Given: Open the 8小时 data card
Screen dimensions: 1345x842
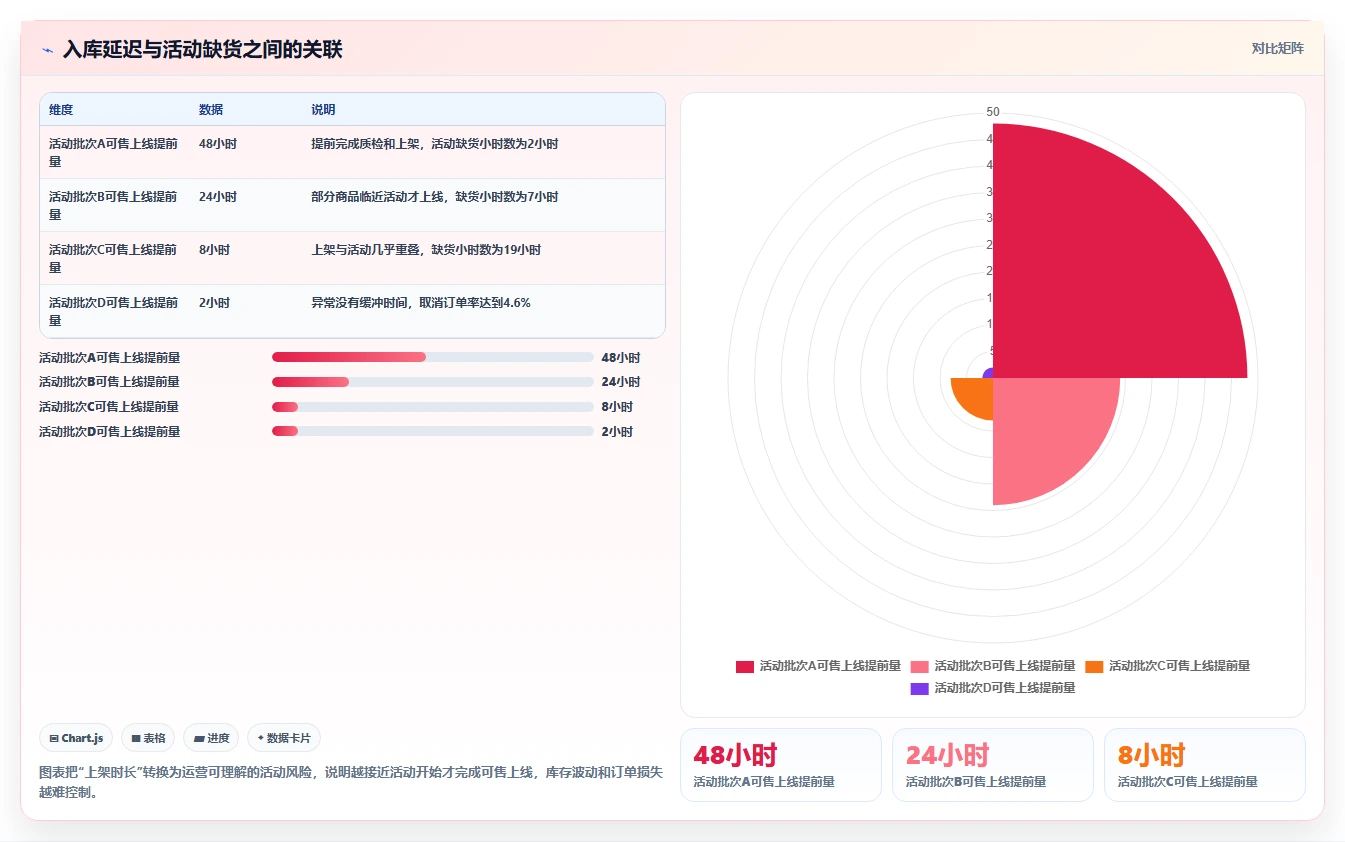Looking at the screenshot, I should (1205, 765).
